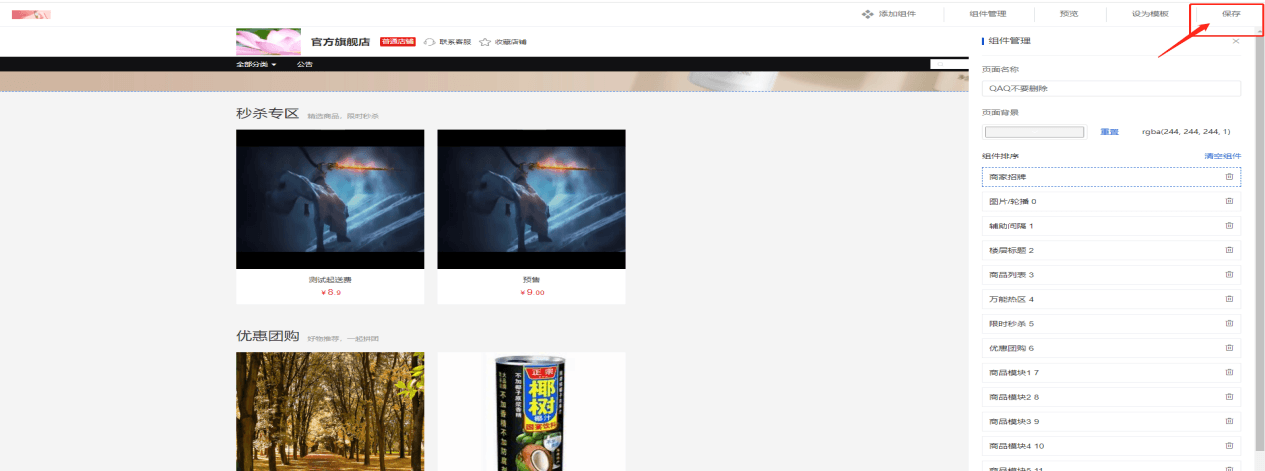Click the 收藏店铺 link in shop header
This screenshot has height=471, width=1265.
[x=510, y=42]
